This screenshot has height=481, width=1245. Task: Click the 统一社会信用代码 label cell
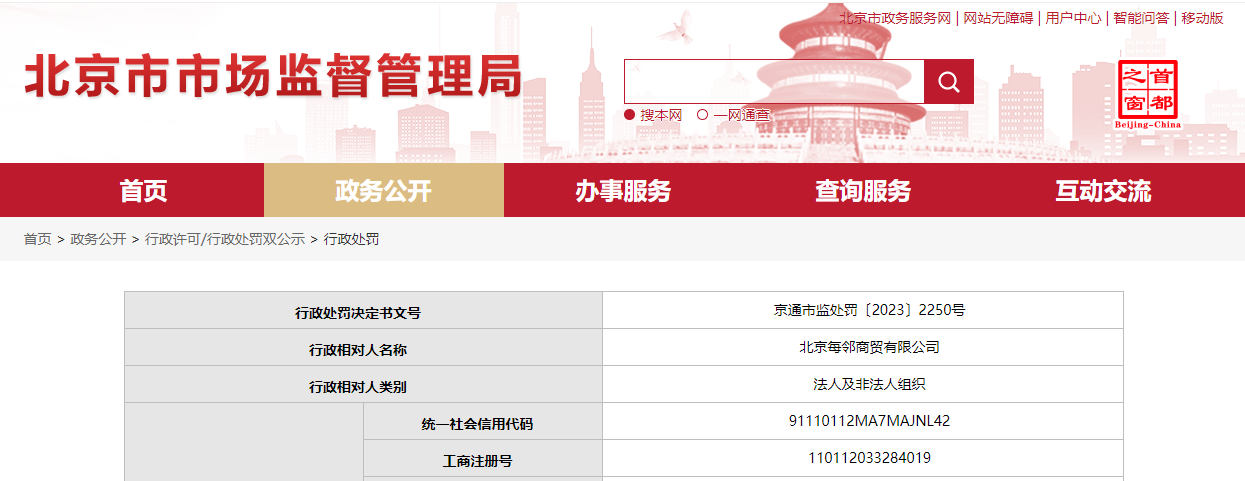(483, 422)
